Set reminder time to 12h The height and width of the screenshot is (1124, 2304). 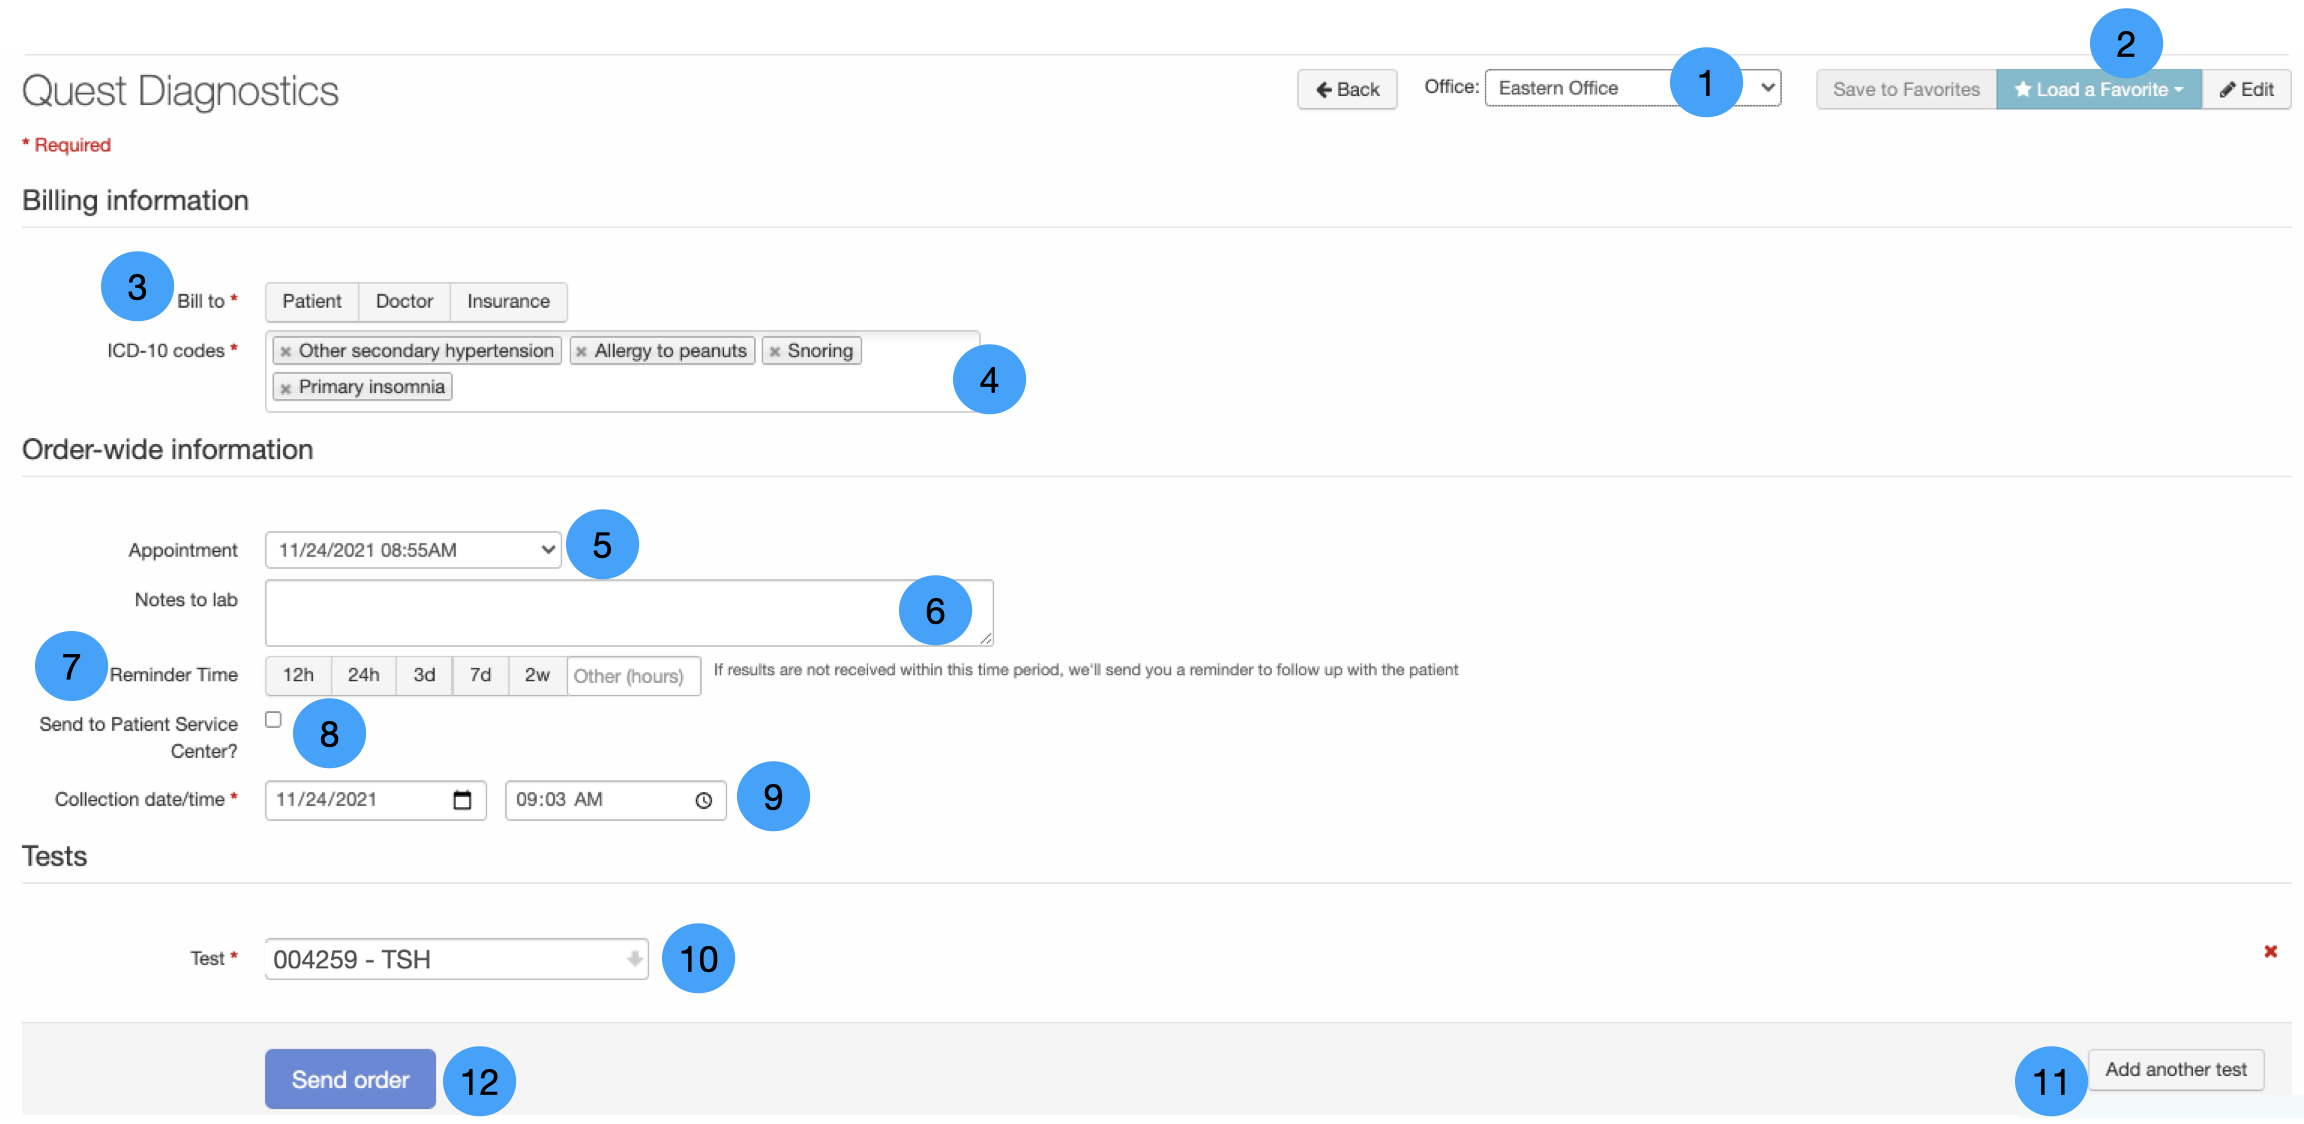tap(298, 675)
